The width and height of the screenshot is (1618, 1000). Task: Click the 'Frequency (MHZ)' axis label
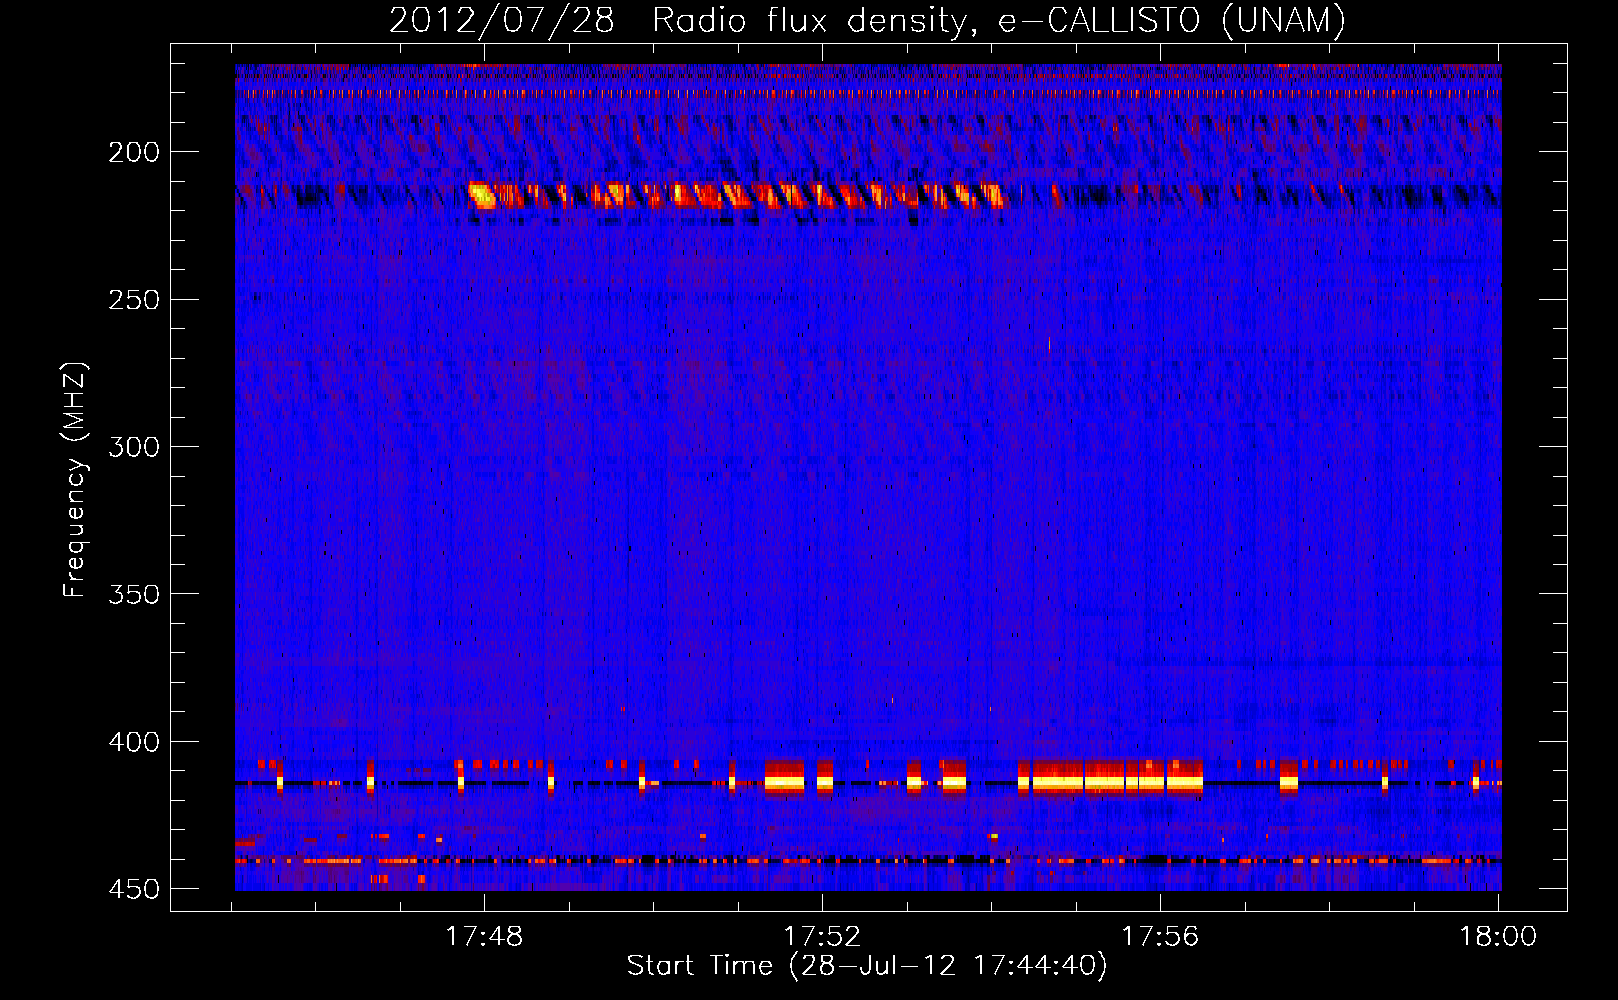[x=75, y=480]
